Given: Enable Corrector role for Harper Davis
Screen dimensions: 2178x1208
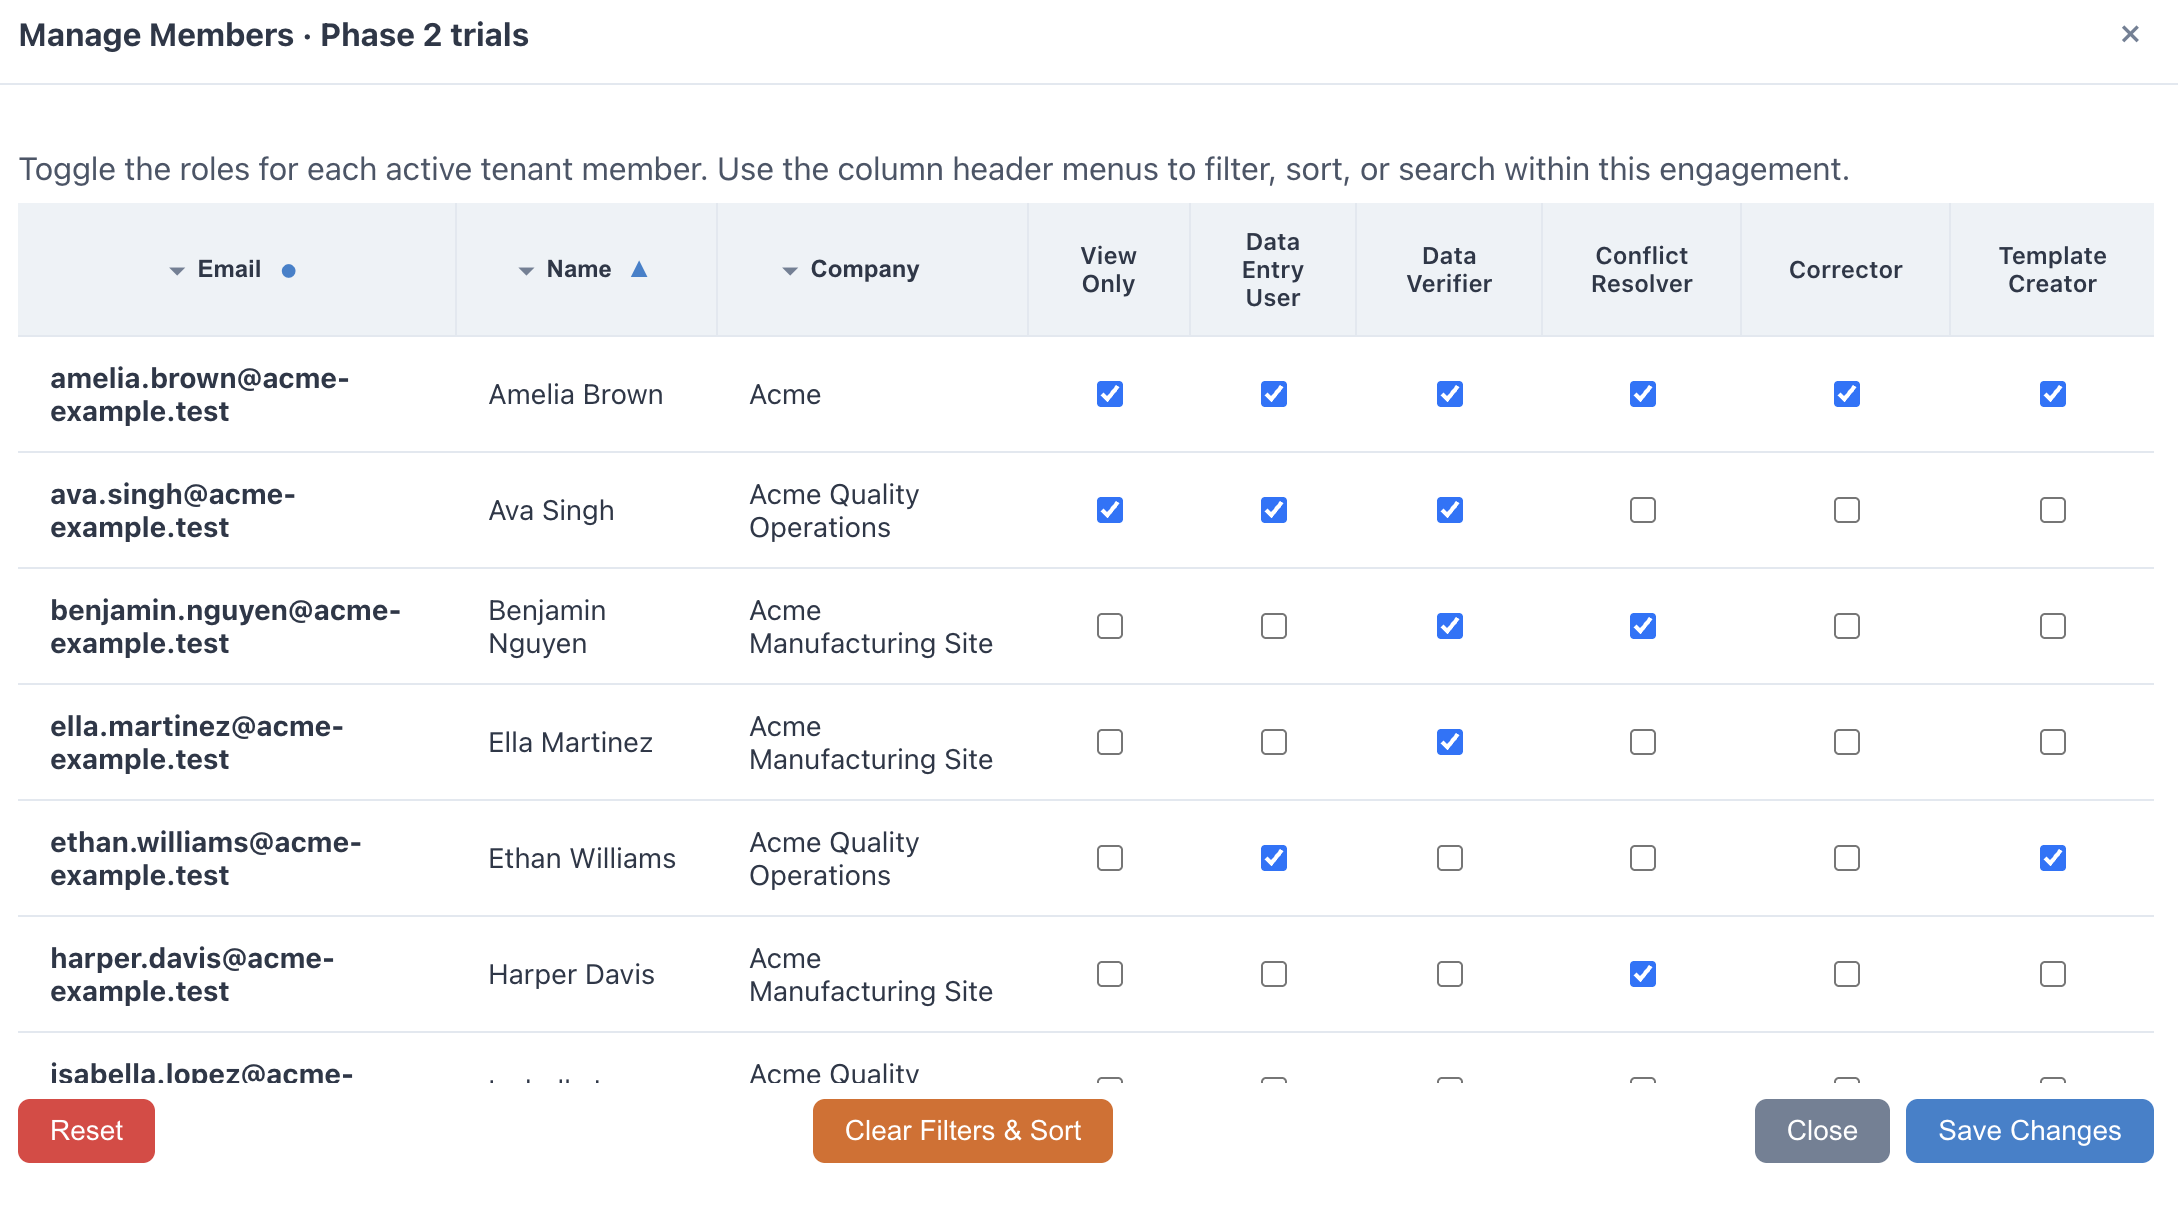Looking at the screenshot, I should [1845, 974].
